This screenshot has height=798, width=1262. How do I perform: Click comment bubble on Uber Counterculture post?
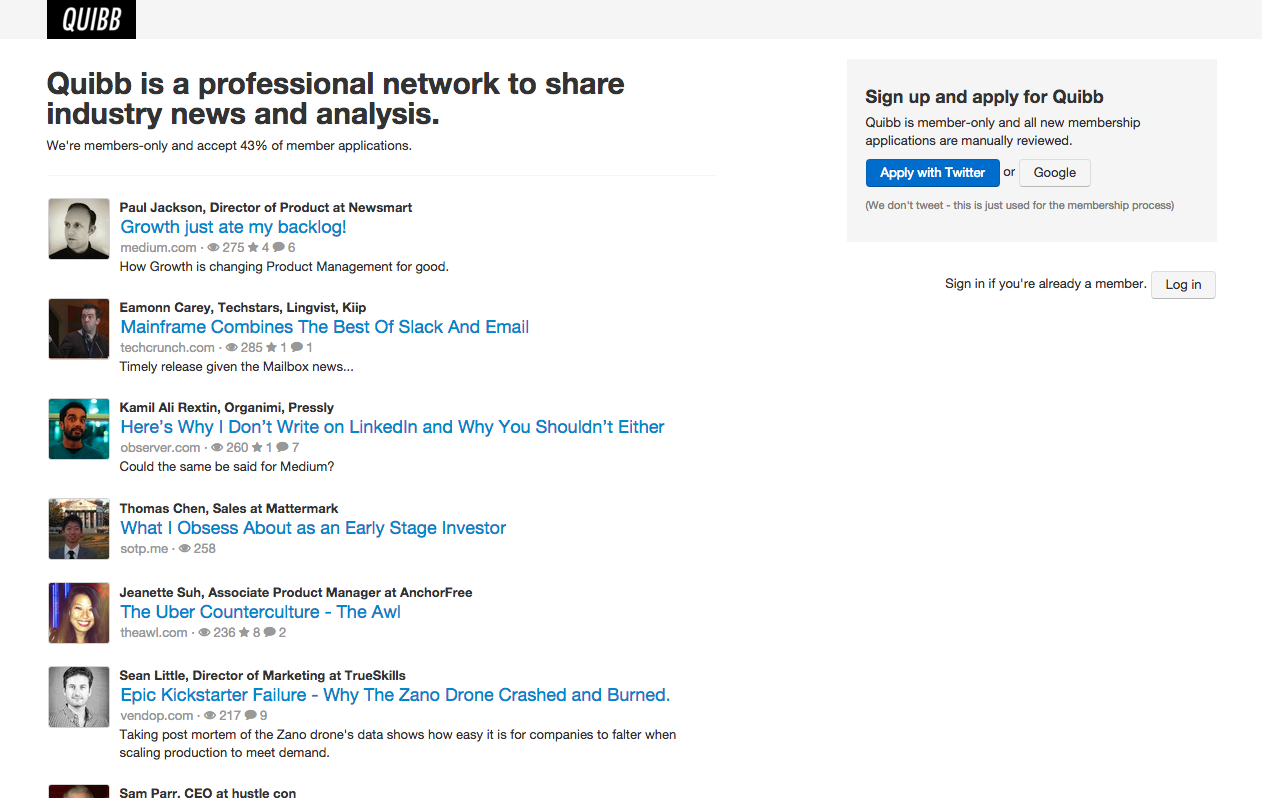pos(270,632)
